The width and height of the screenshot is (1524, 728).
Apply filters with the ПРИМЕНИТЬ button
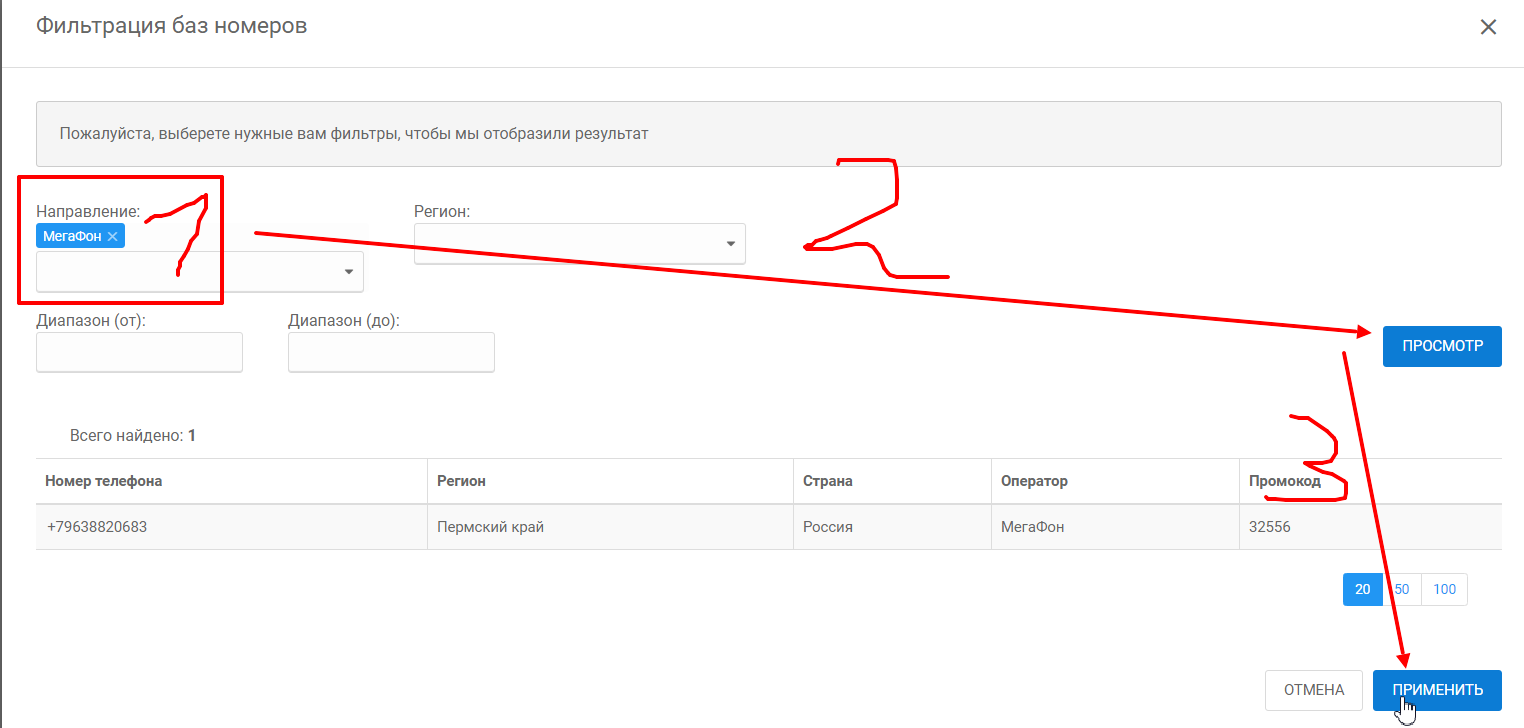[x=1437, y=690]
